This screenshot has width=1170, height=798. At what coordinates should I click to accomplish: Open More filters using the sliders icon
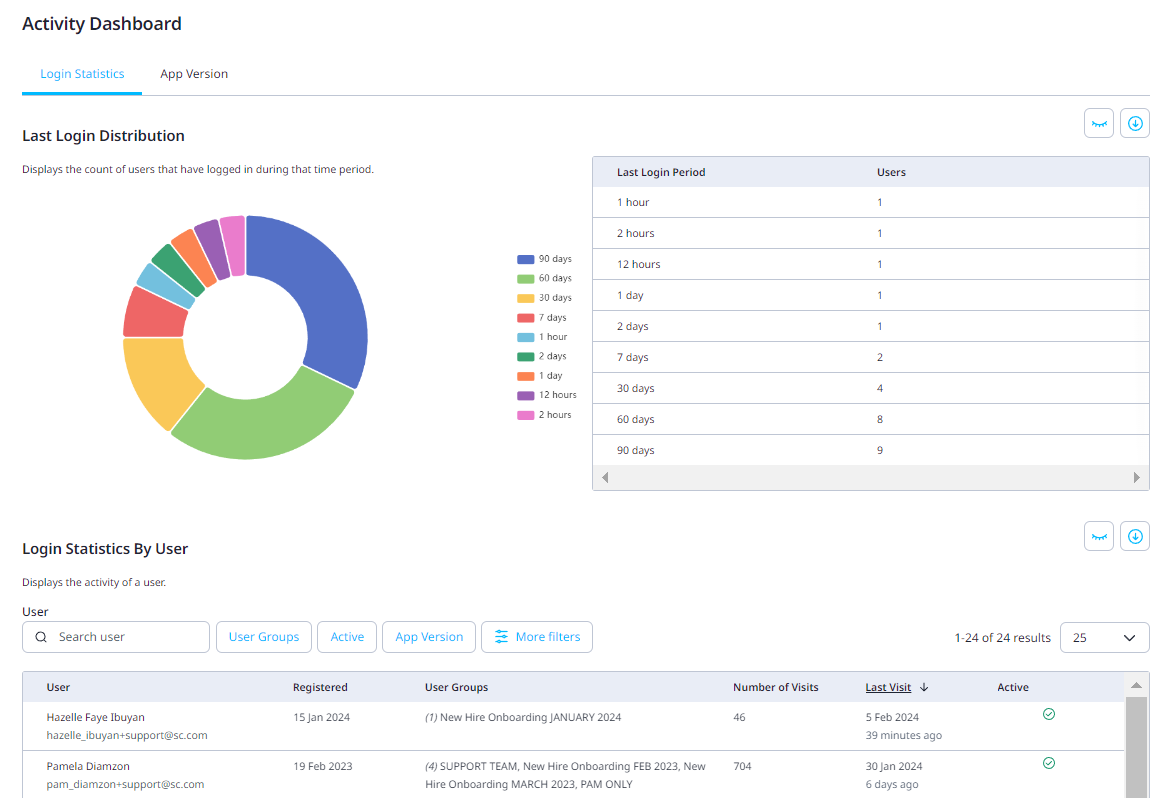(x=537, y=637)
